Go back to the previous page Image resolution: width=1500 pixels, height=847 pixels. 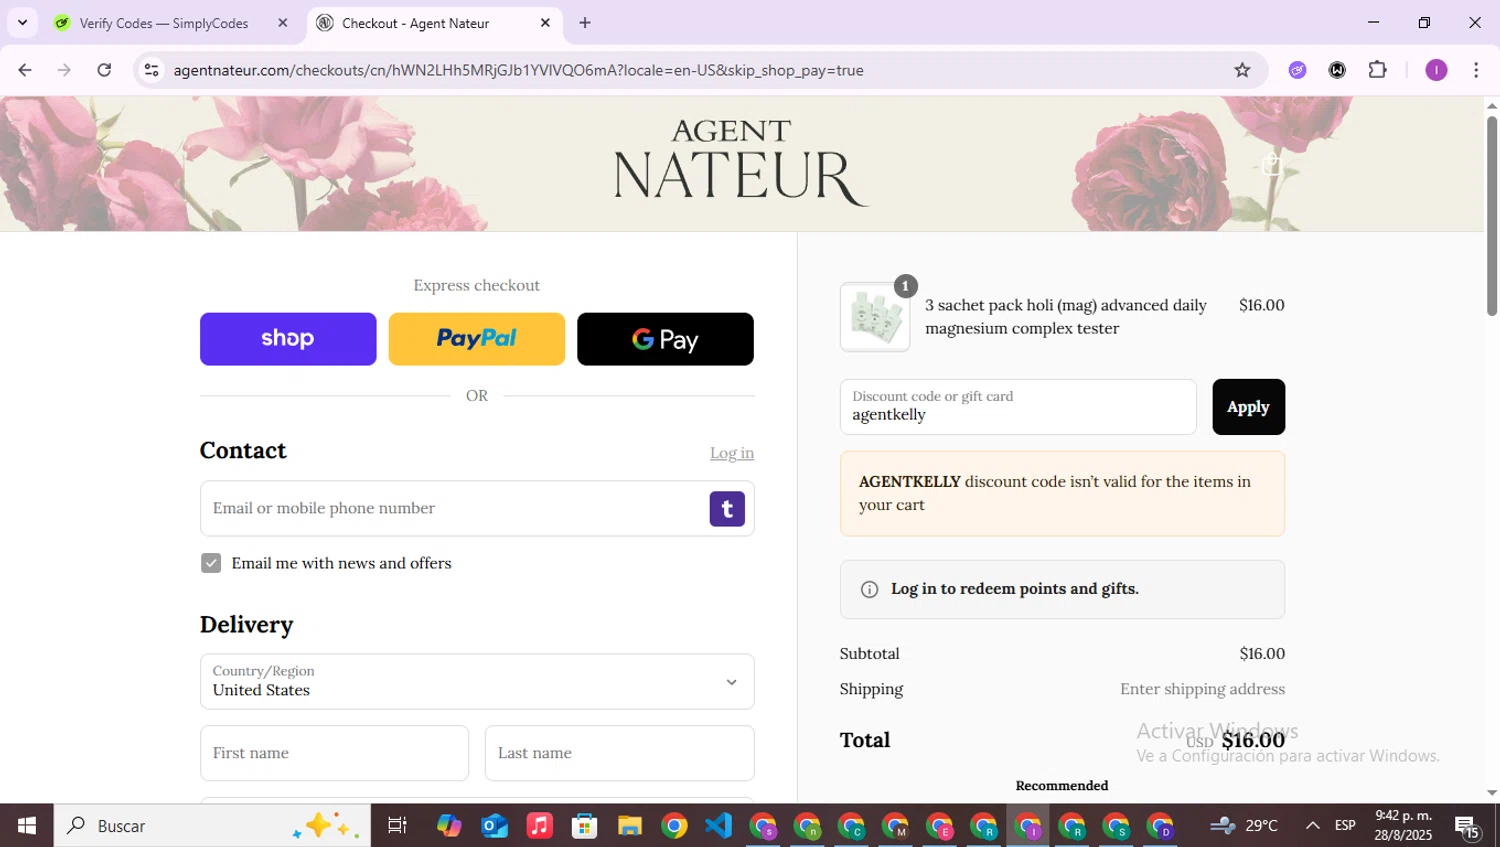click(x=25, y=70)
